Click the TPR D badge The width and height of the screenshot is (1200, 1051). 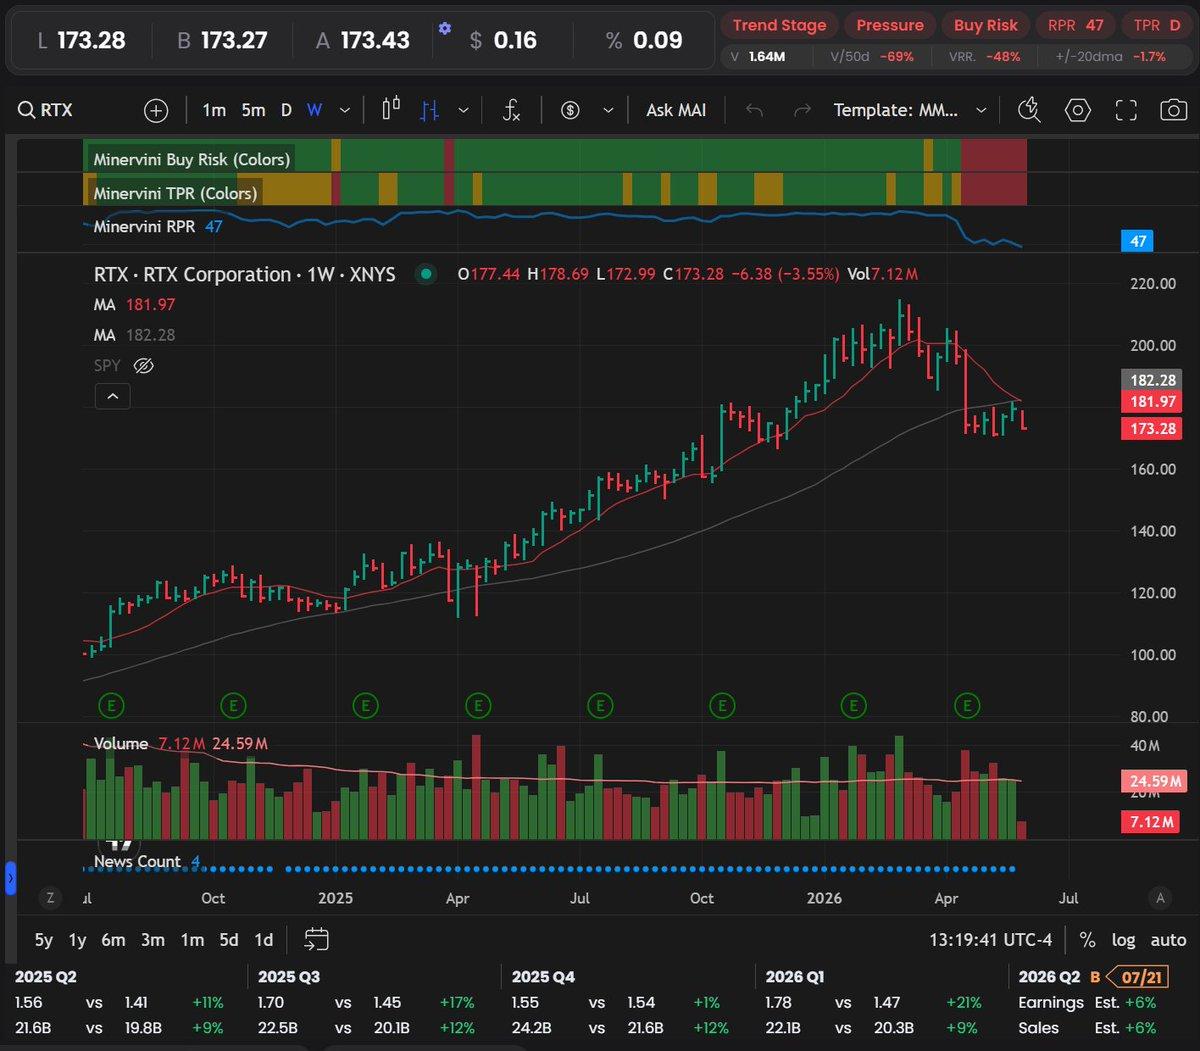coord(1157,25)
